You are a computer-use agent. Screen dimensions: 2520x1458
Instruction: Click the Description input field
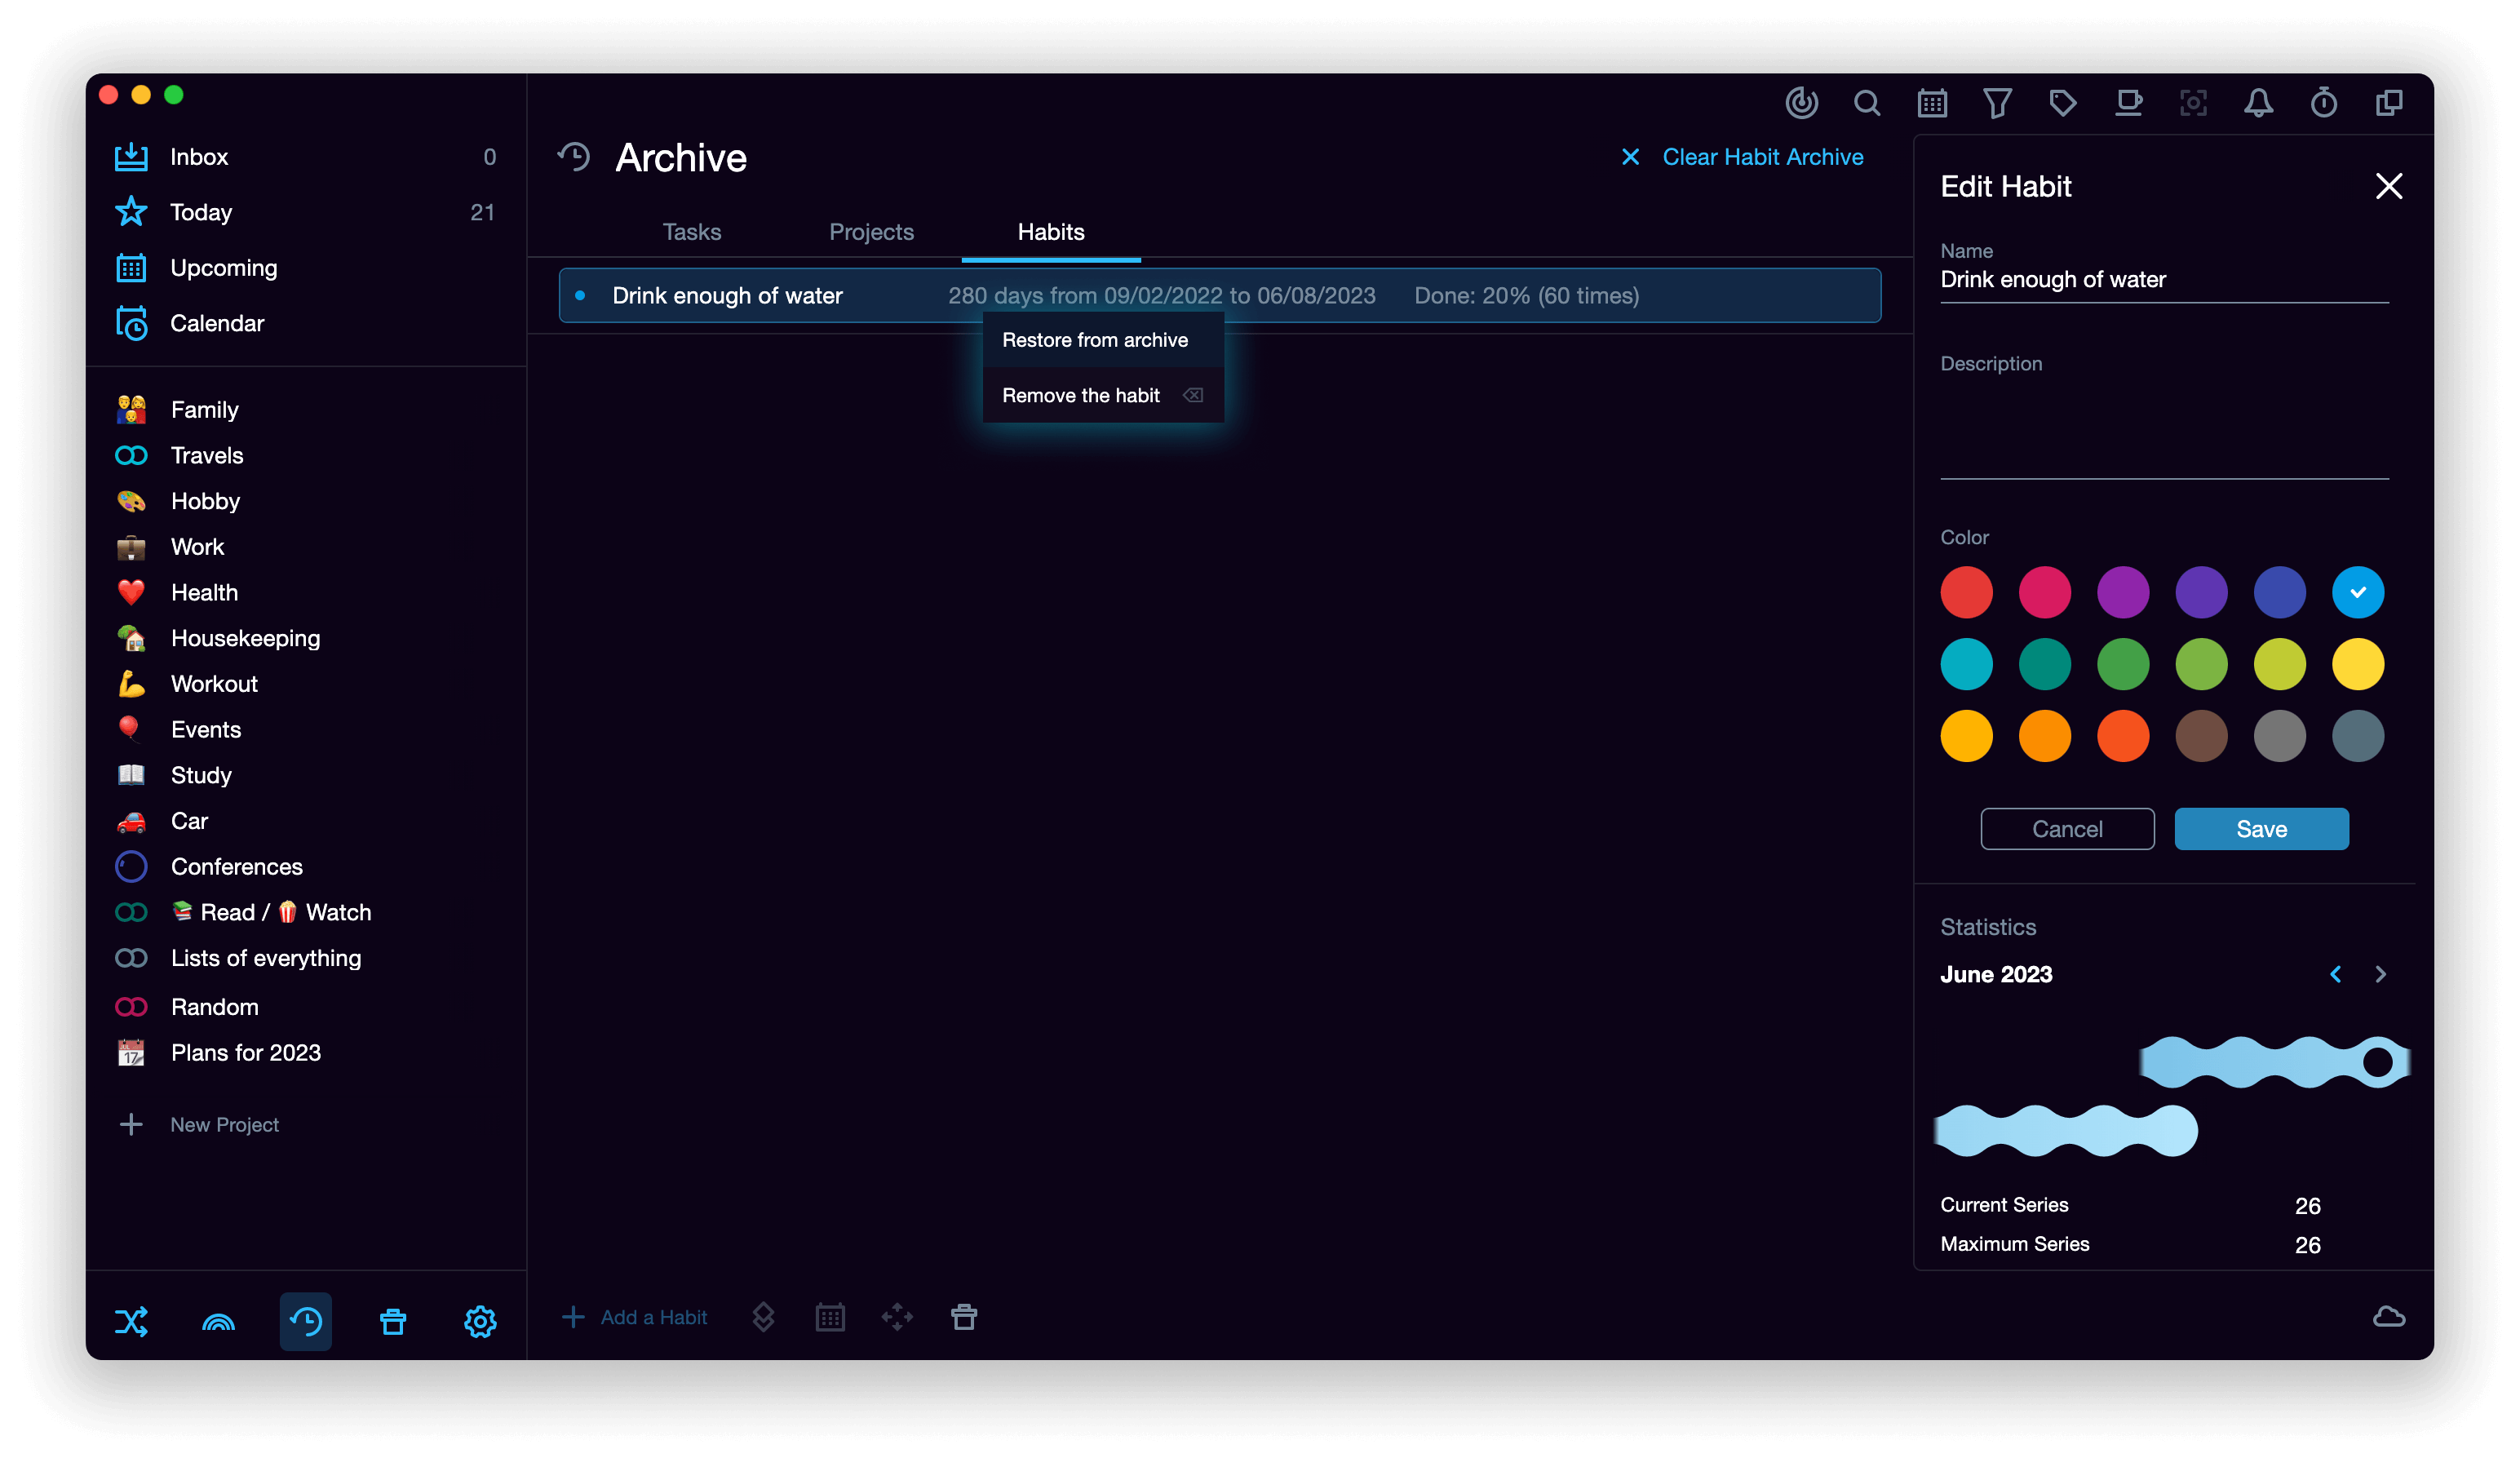point(2164,428)
